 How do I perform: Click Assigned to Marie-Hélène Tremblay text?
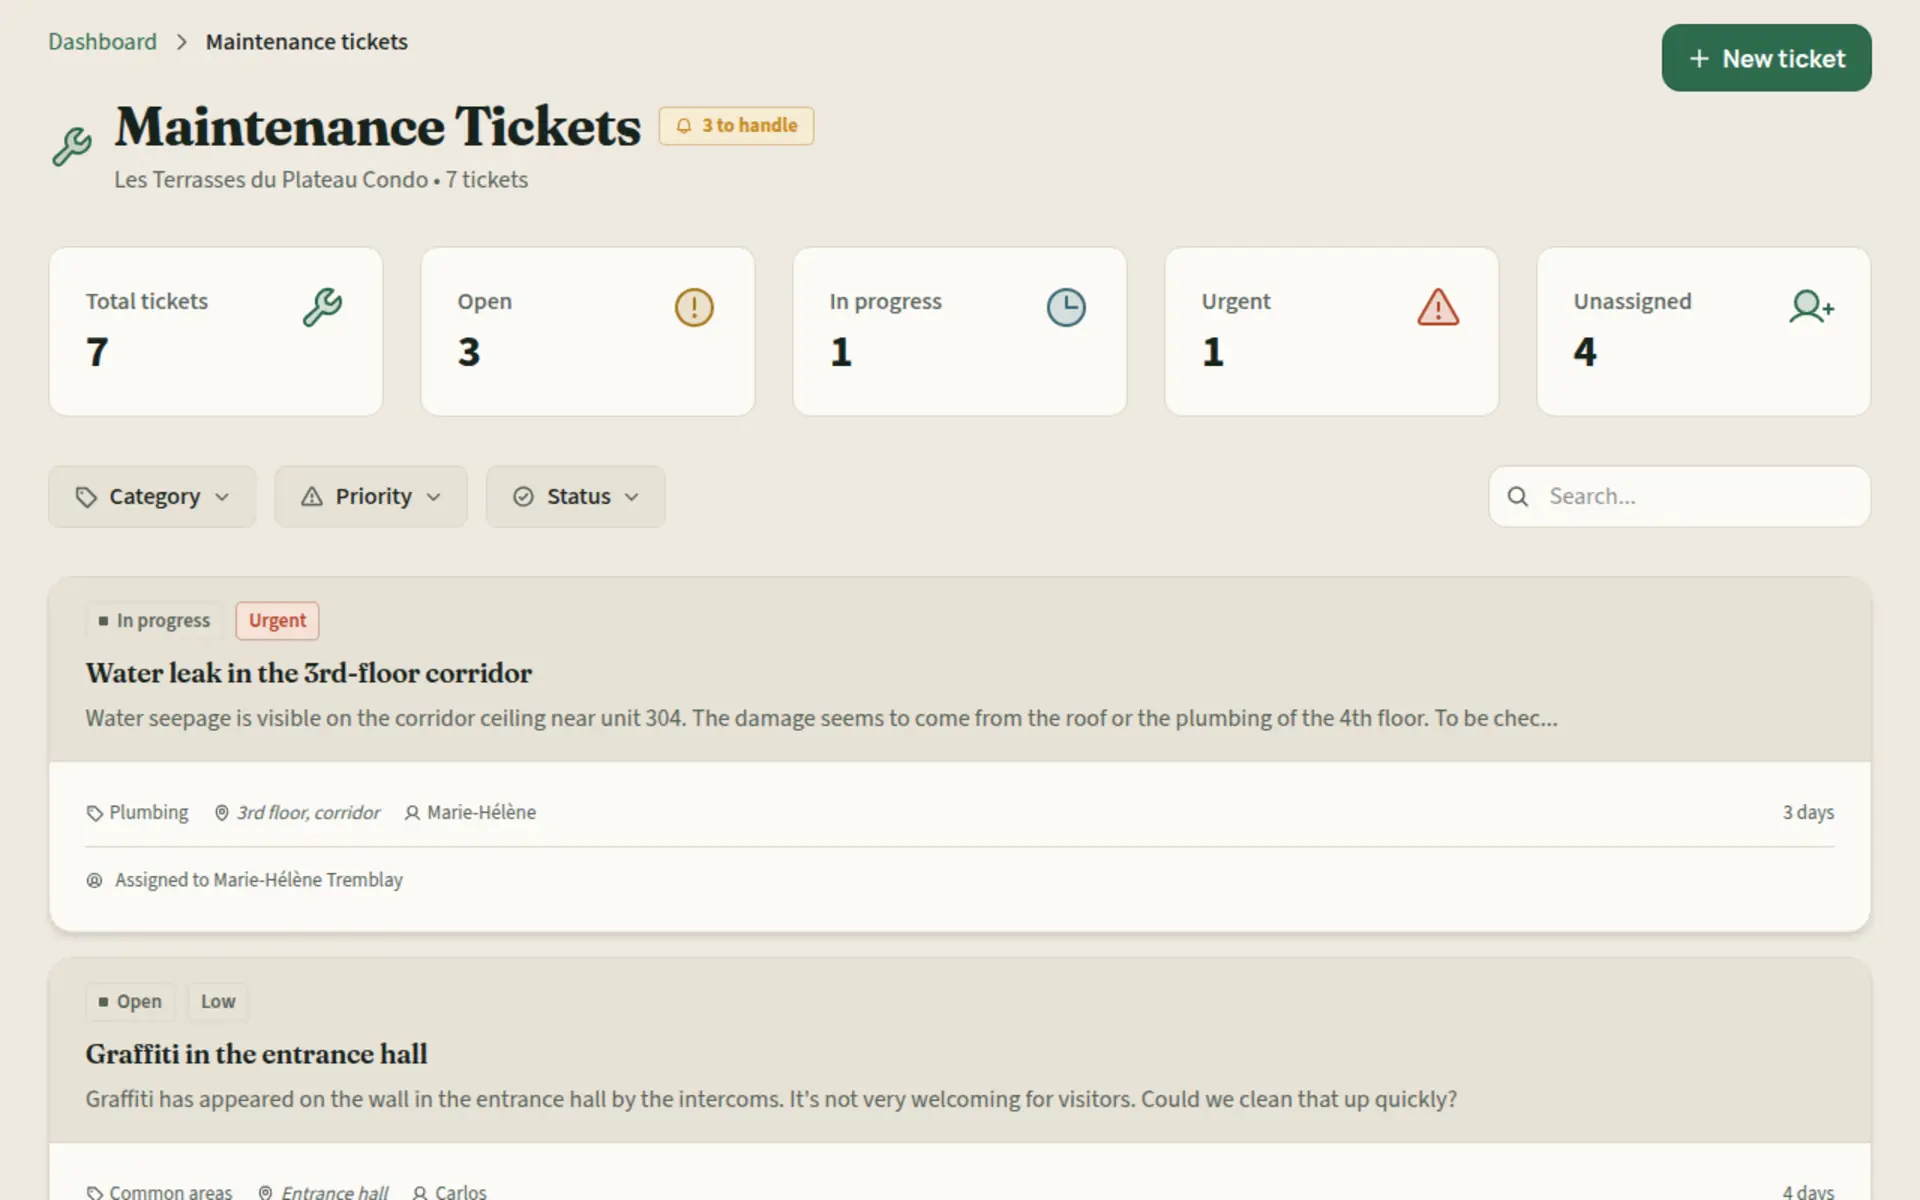(259, 880)
